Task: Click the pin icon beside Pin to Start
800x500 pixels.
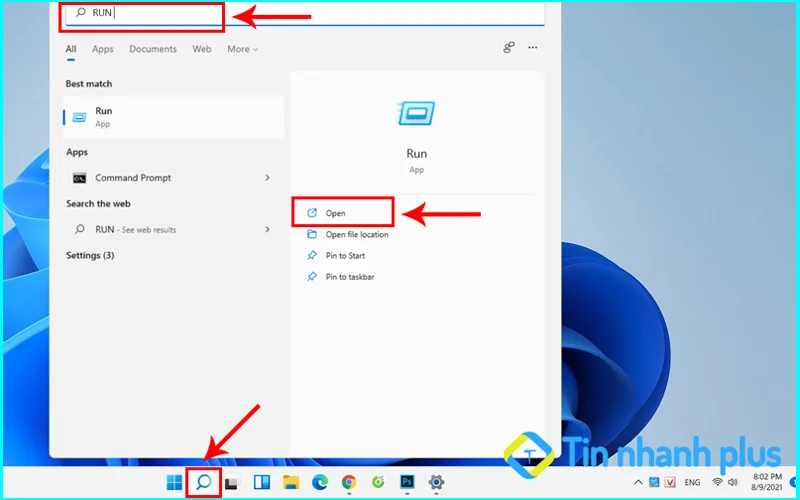Action: pyautogui.click(x=311, y=256)
